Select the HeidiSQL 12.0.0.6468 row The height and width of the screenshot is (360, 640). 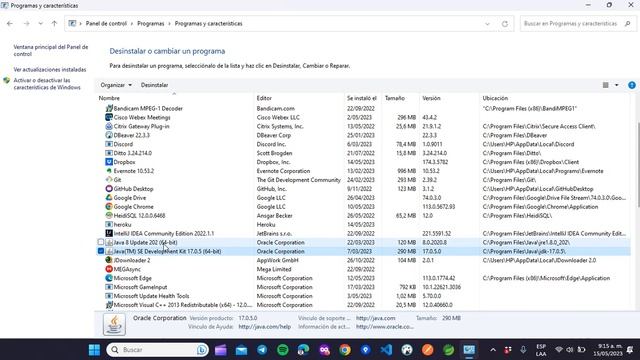pos(363,216)
